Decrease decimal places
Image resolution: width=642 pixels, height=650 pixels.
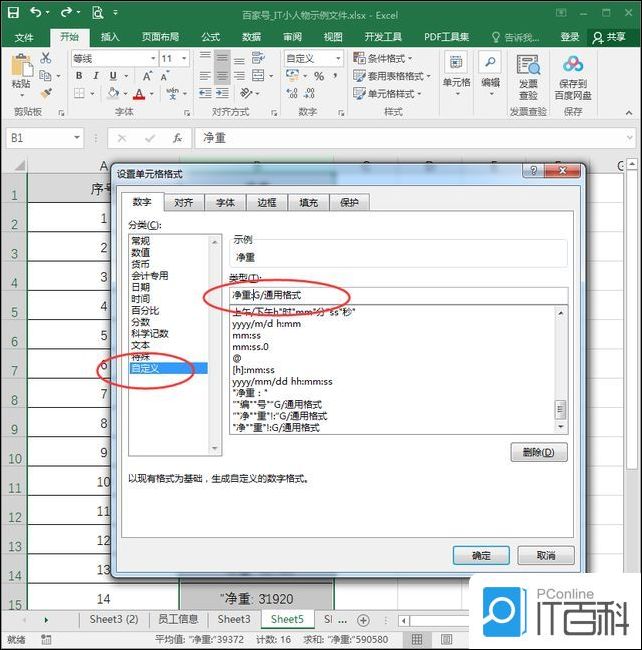click(309, 93)
